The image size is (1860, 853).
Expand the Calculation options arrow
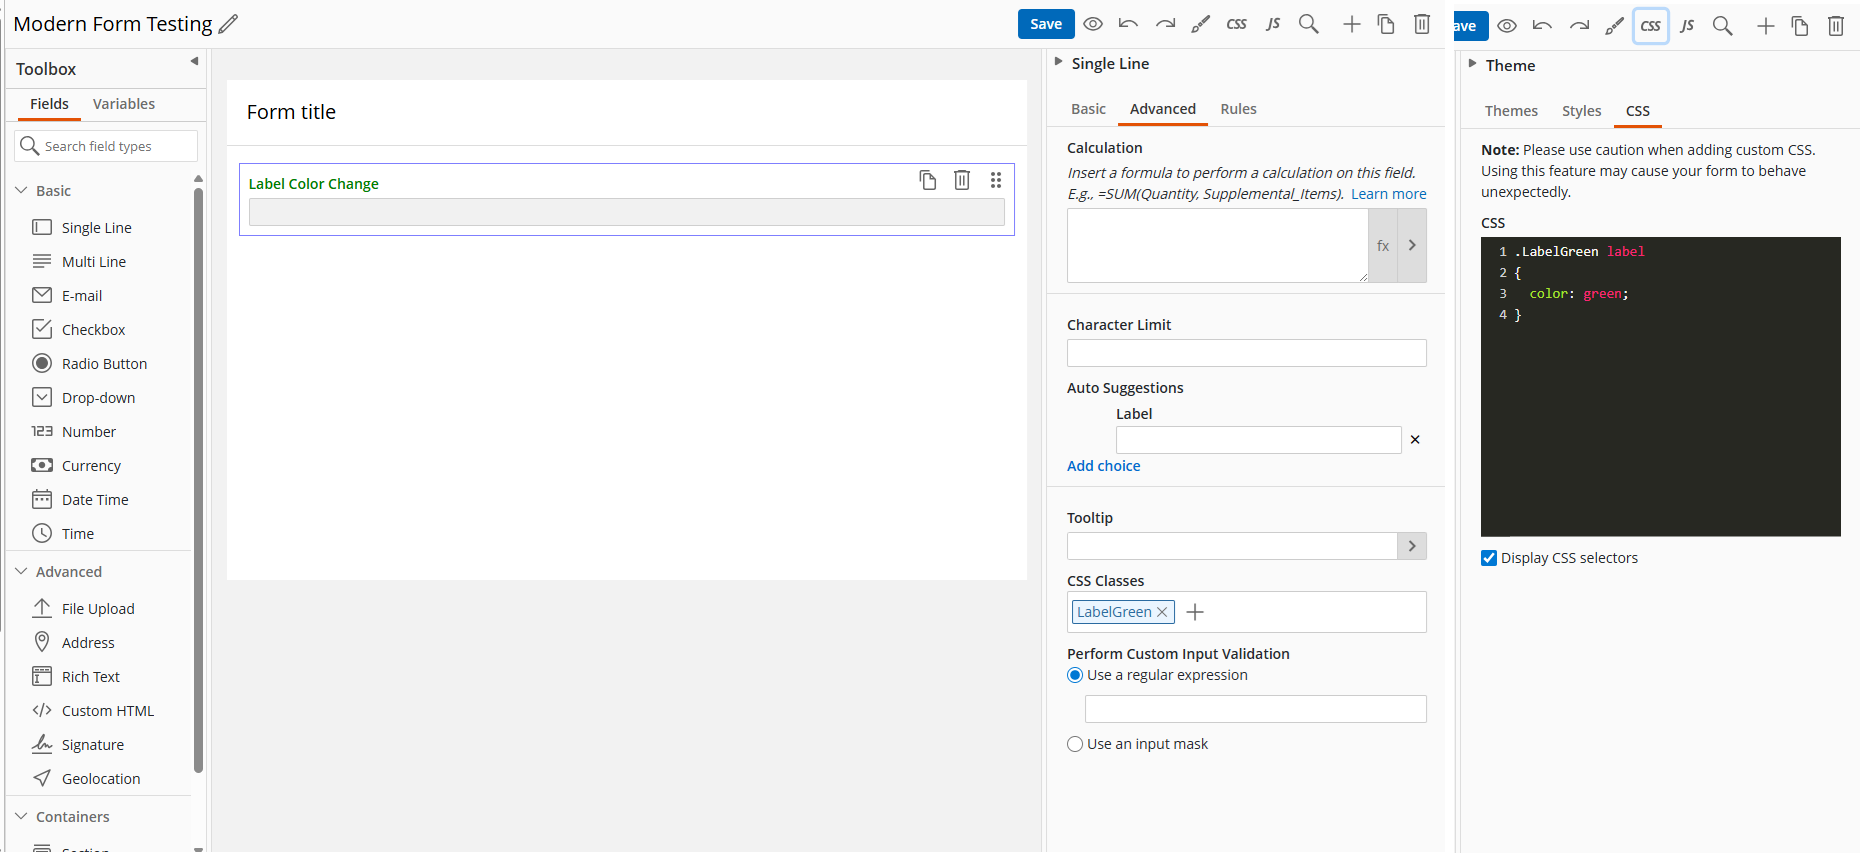[1412, 246]
